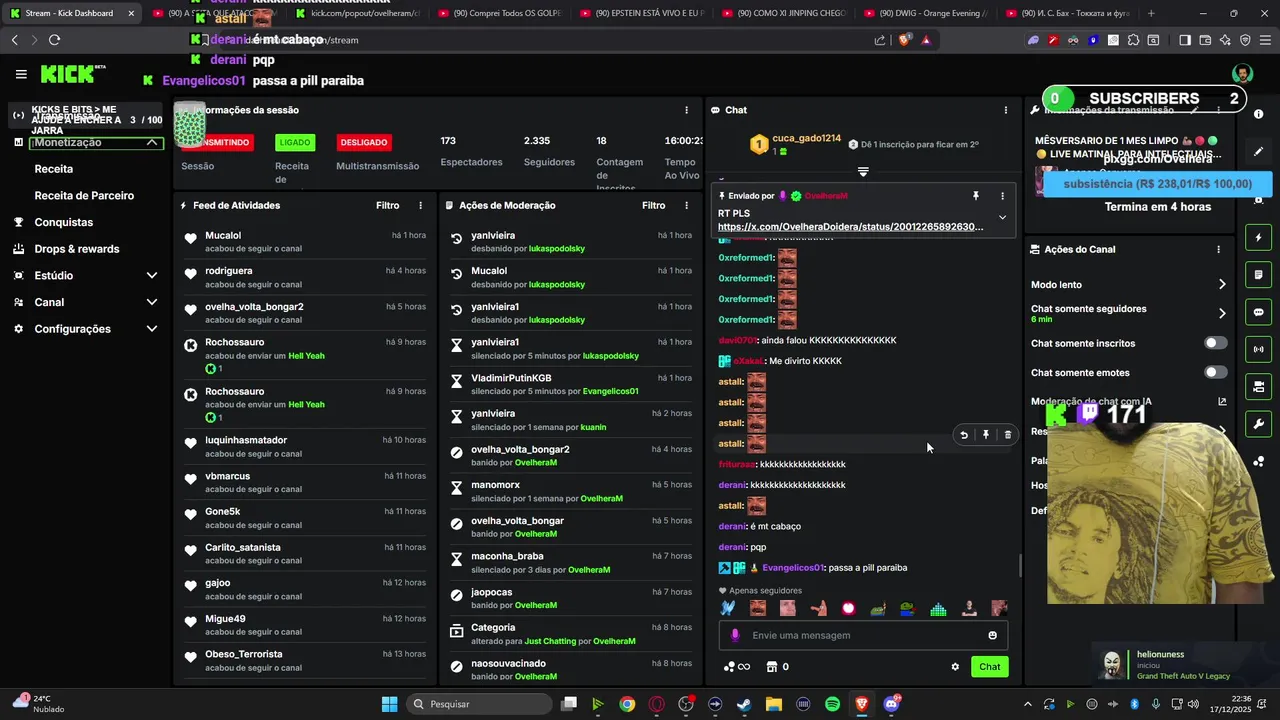Click the wrench icon in right rail

click(1259, 424)
